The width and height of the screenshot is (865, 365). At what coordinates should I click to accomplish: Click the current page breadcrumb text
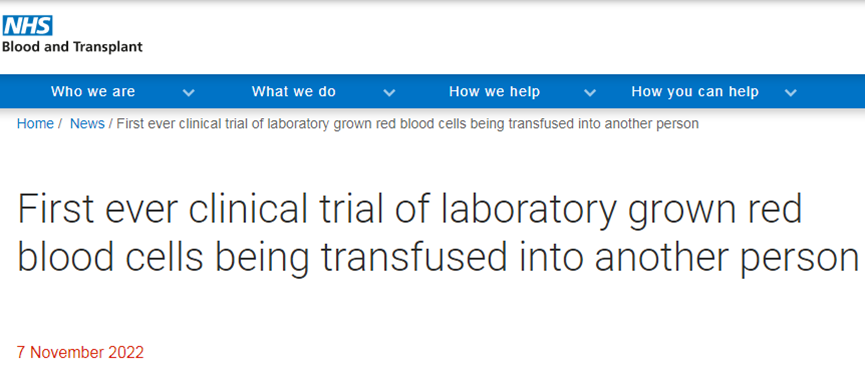408,124
